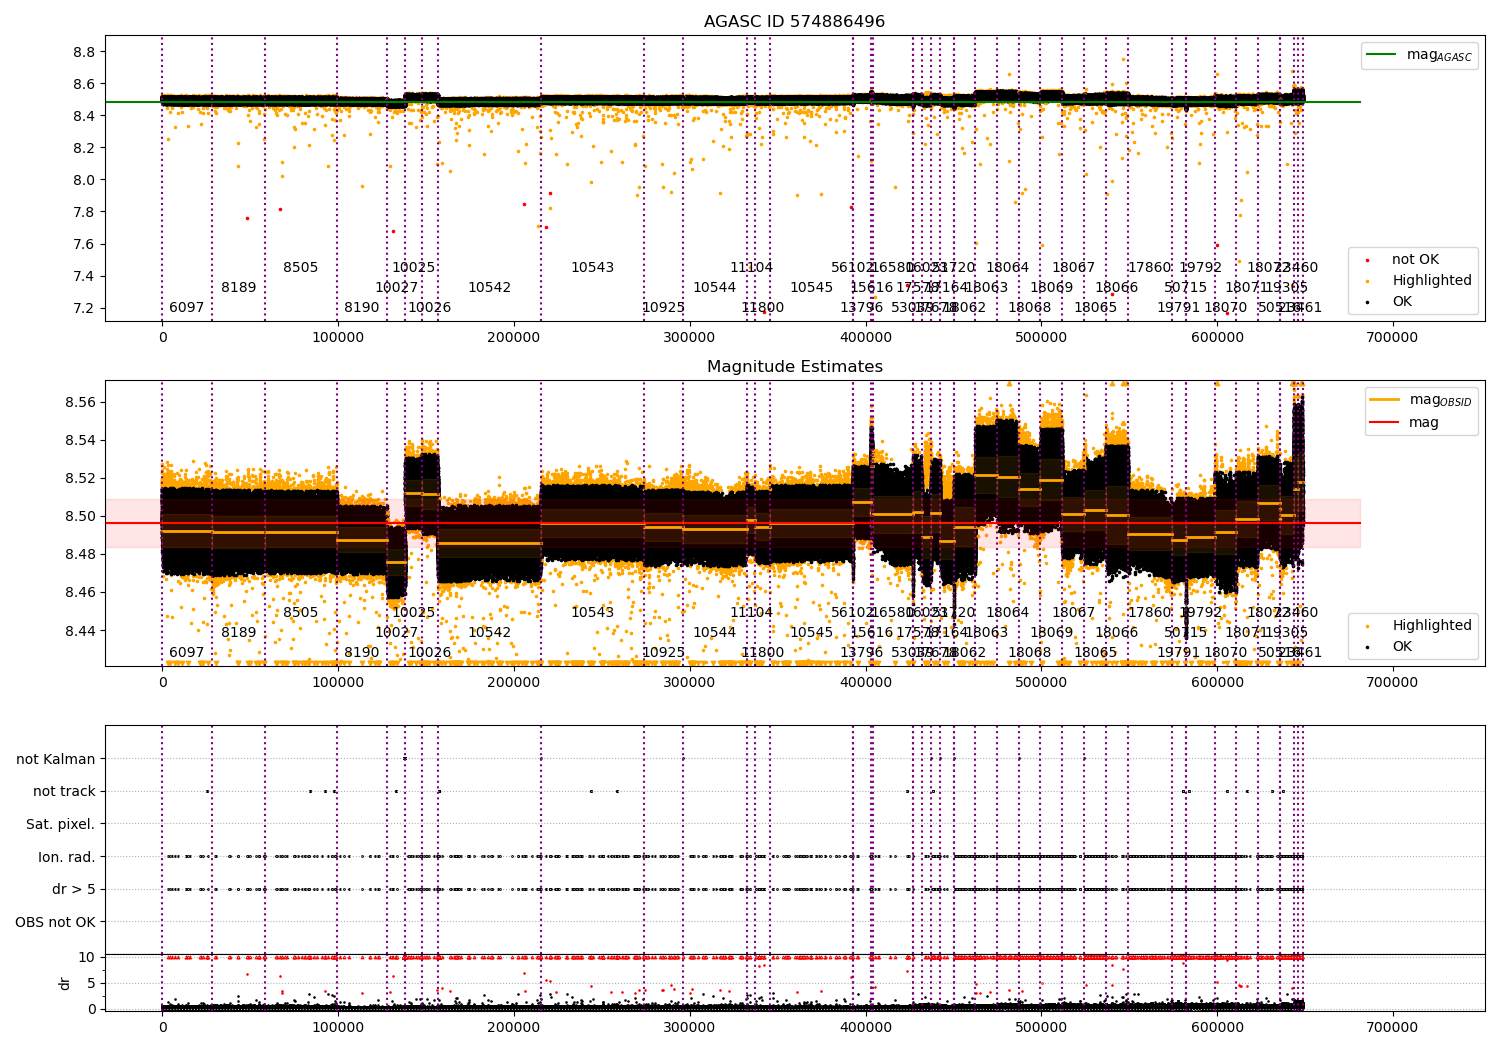Viewport: 1500px width, 1050px height.
Task: Click the rotated 'dr' y-axis label
Action: click(64, 983)
